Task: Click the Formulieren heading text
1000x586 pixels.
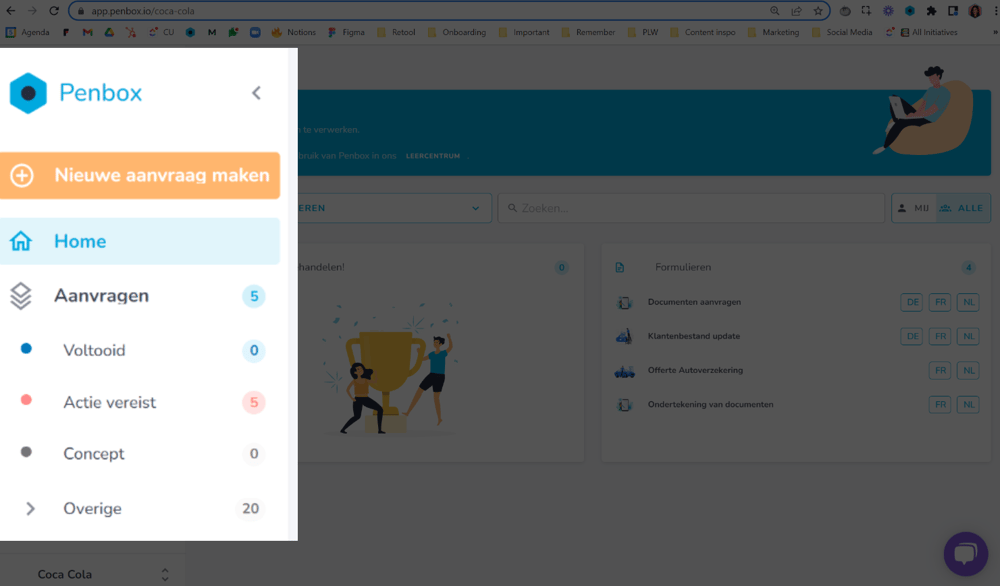Action: tap(683, 267)
